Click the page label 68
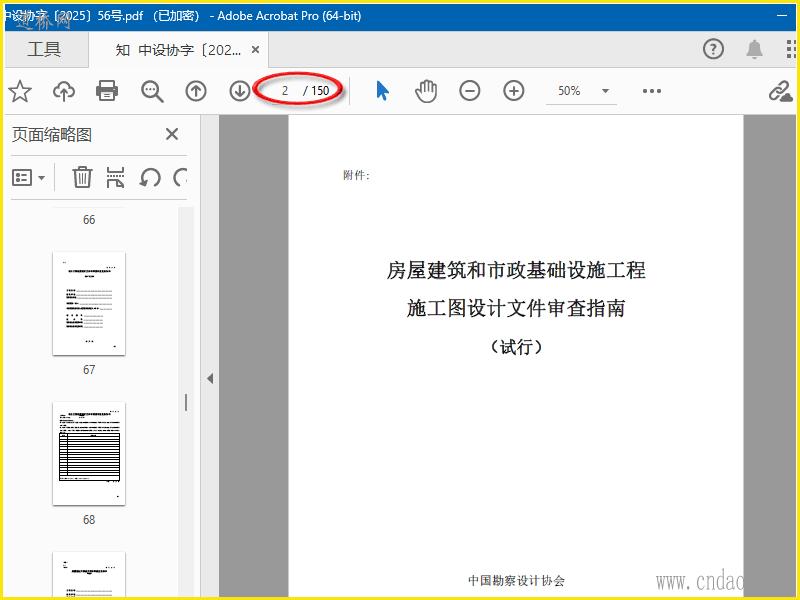The width and height of the screenshot is (800, 600). (x=89, y=519)
